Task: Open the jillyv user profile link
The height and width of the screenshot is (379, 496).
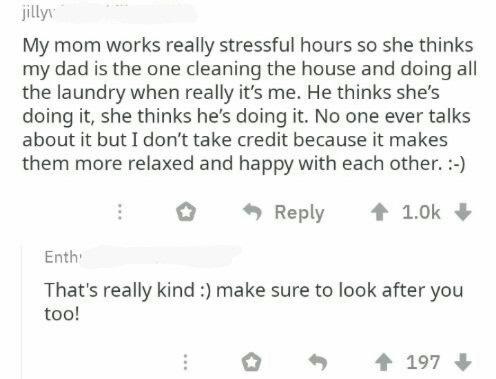Action: click(x=36, y=15)
